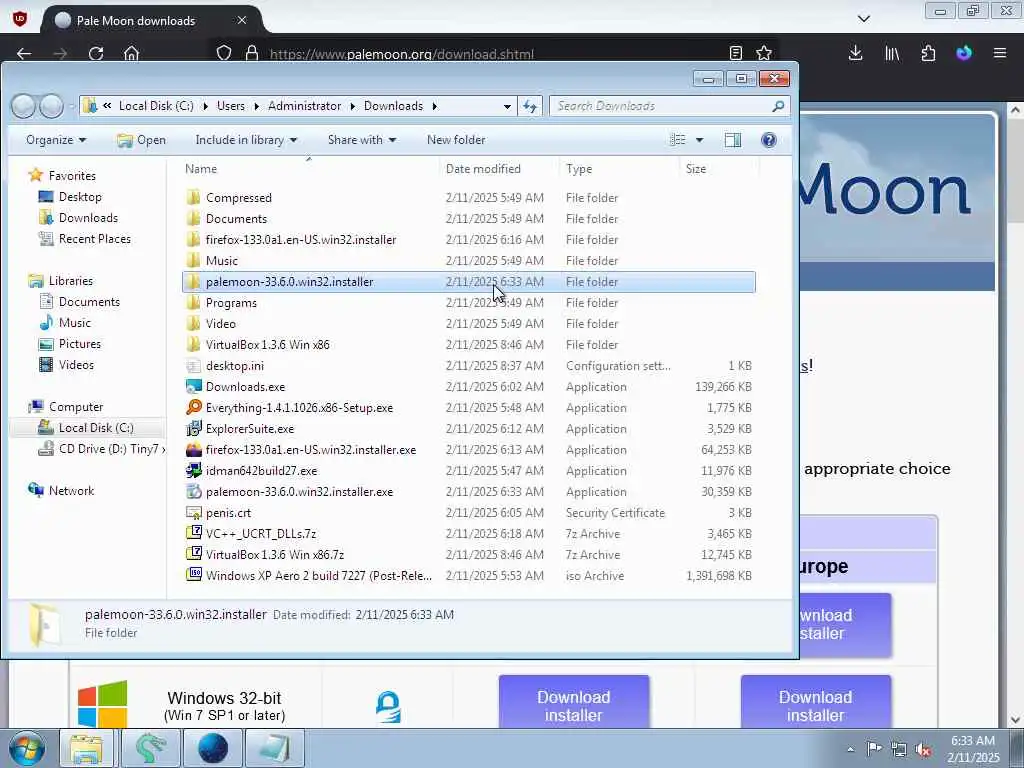
Task: Refresh the Downloads folder view
Action: tap(530, 106)
